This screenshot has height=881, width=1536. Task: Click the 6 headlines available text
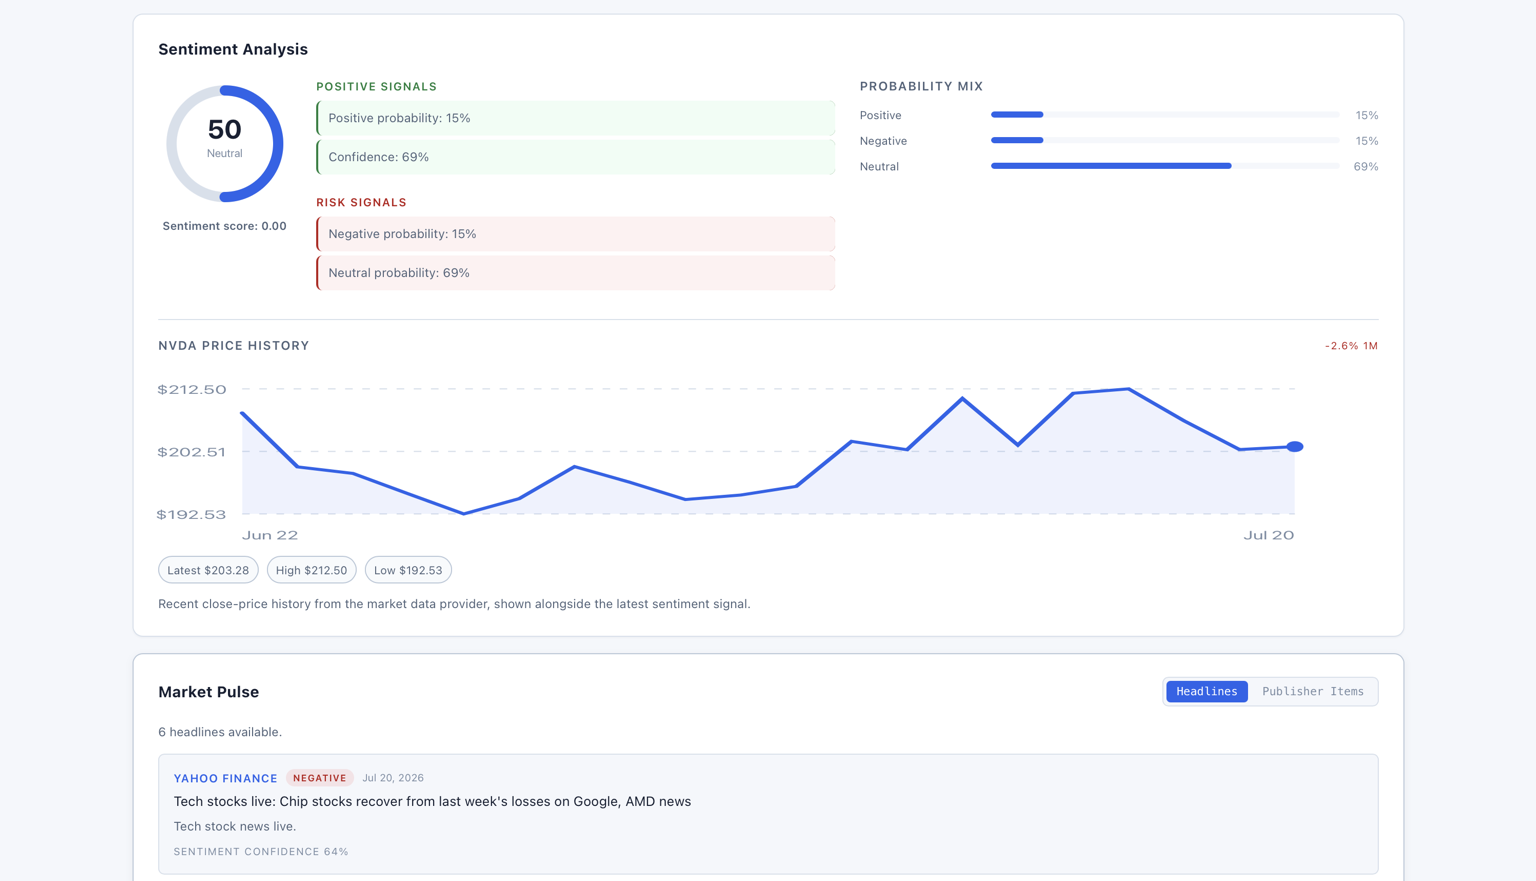[220, 732]
